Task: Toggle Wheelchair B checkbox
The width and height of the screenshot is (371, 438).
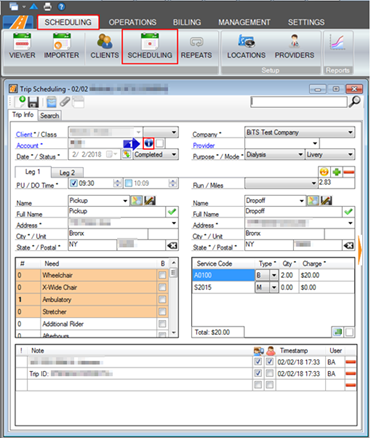Action: [162, 275]
